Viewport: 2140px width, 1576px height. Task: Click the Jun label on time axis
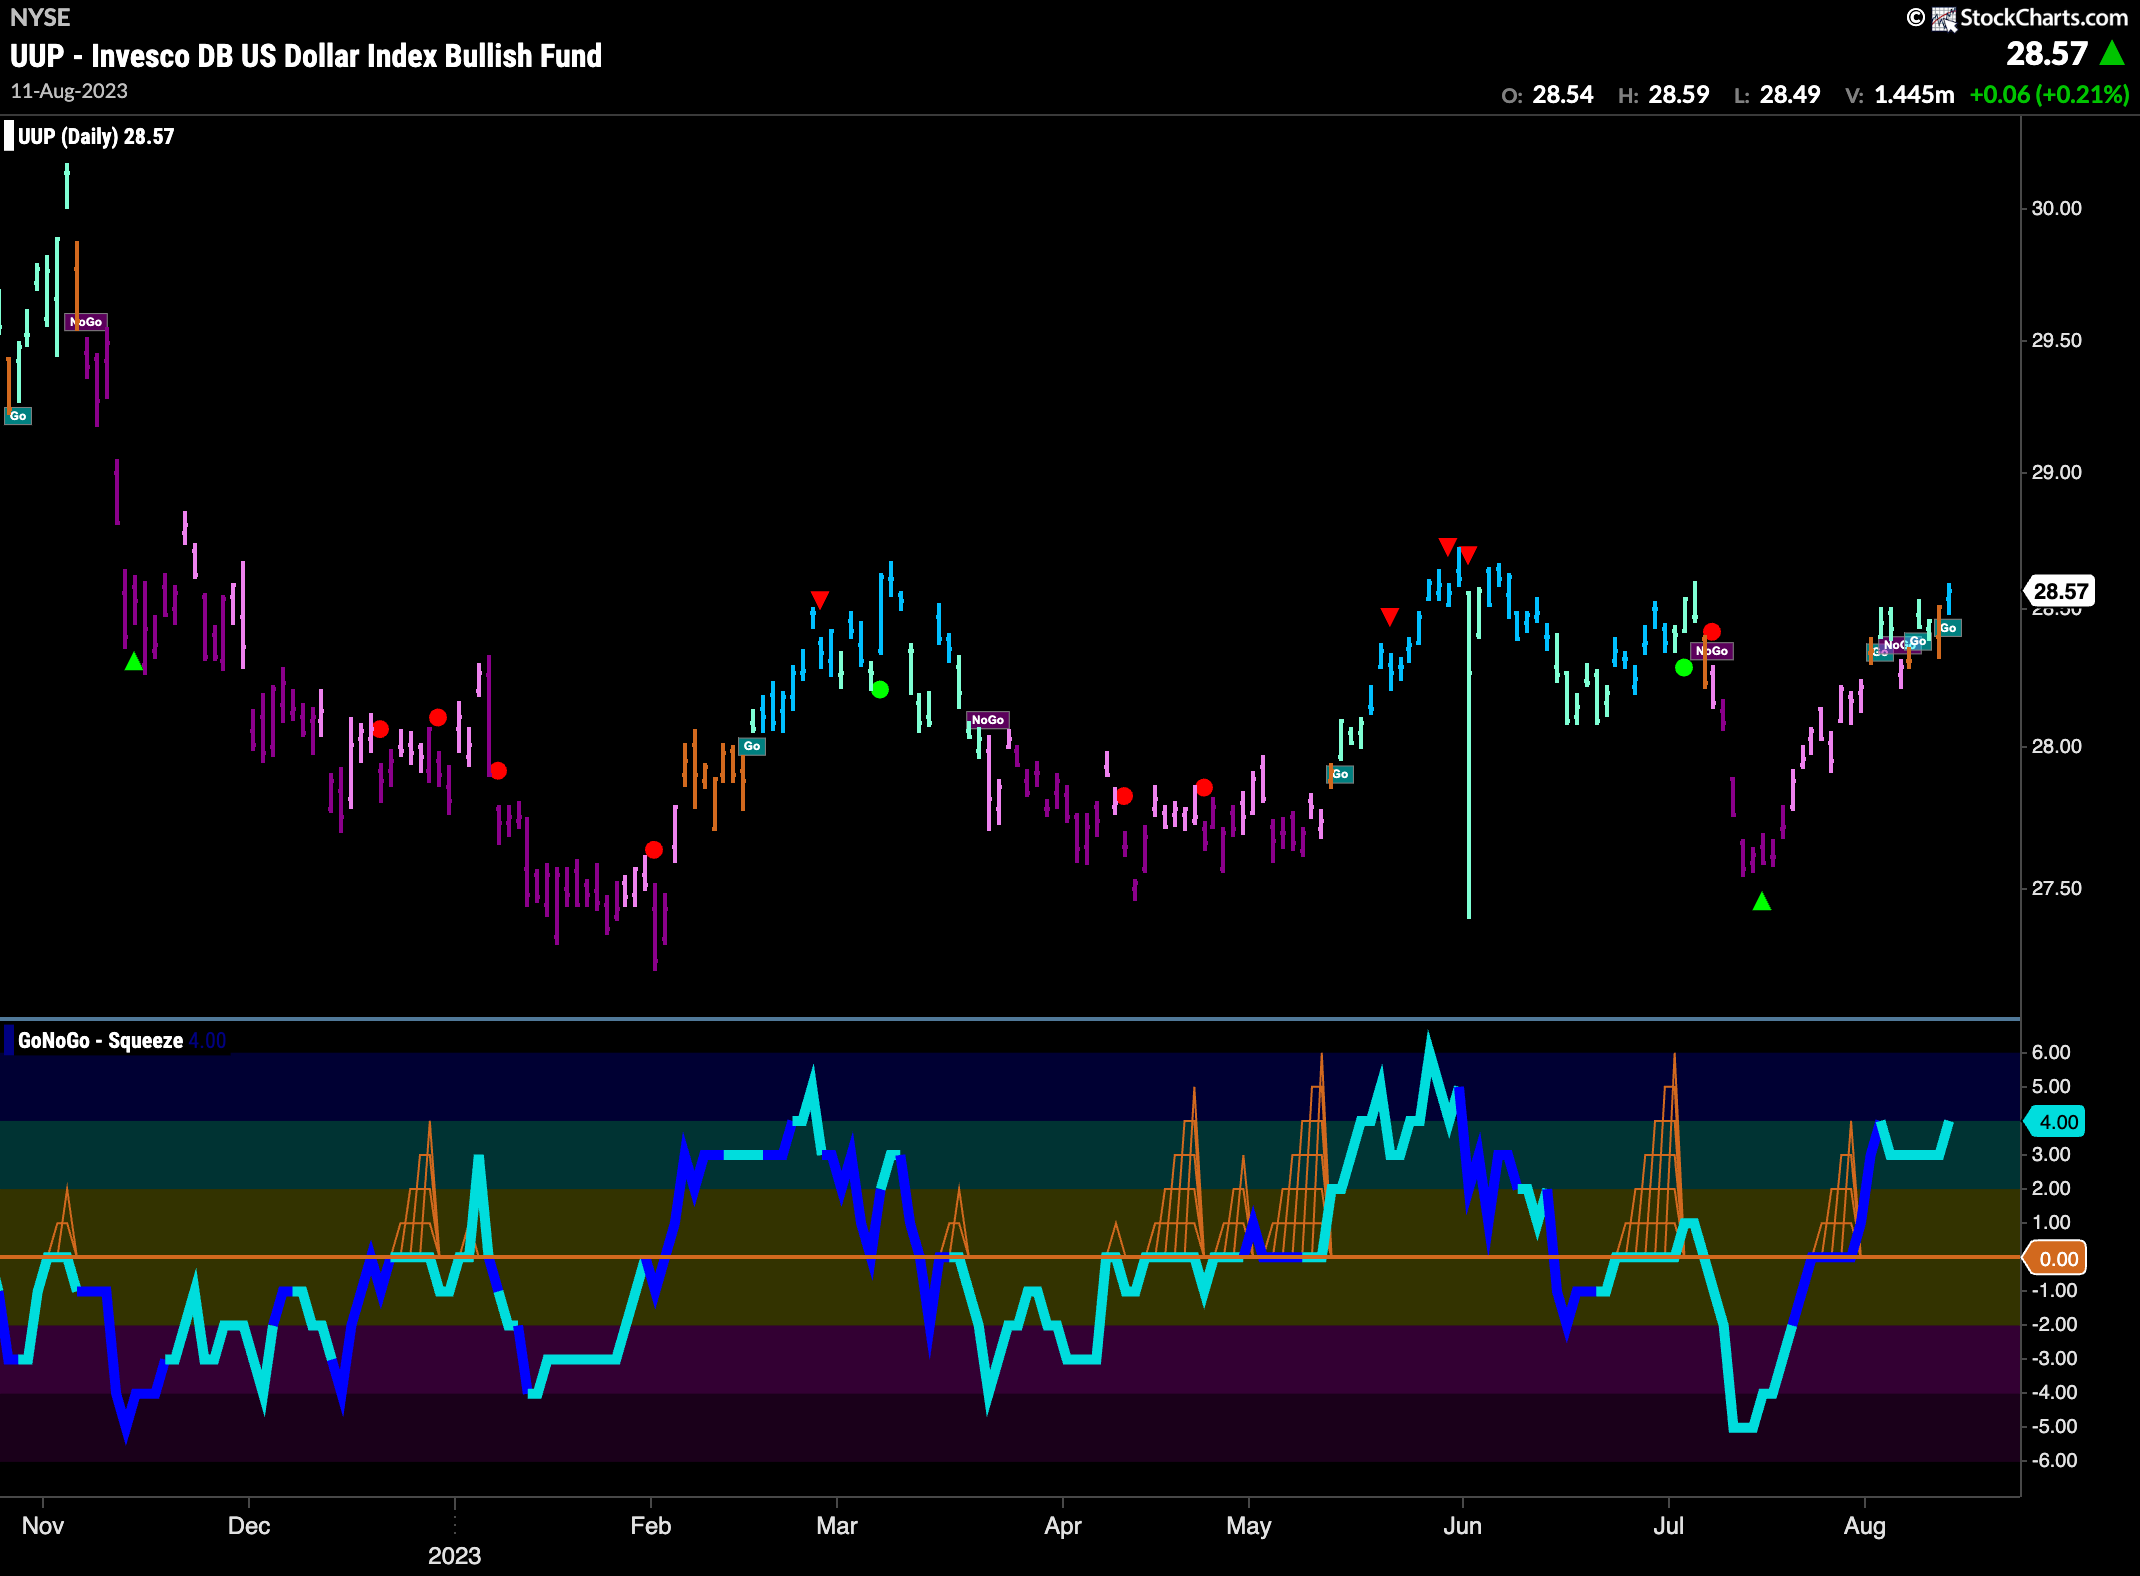1462,1525
